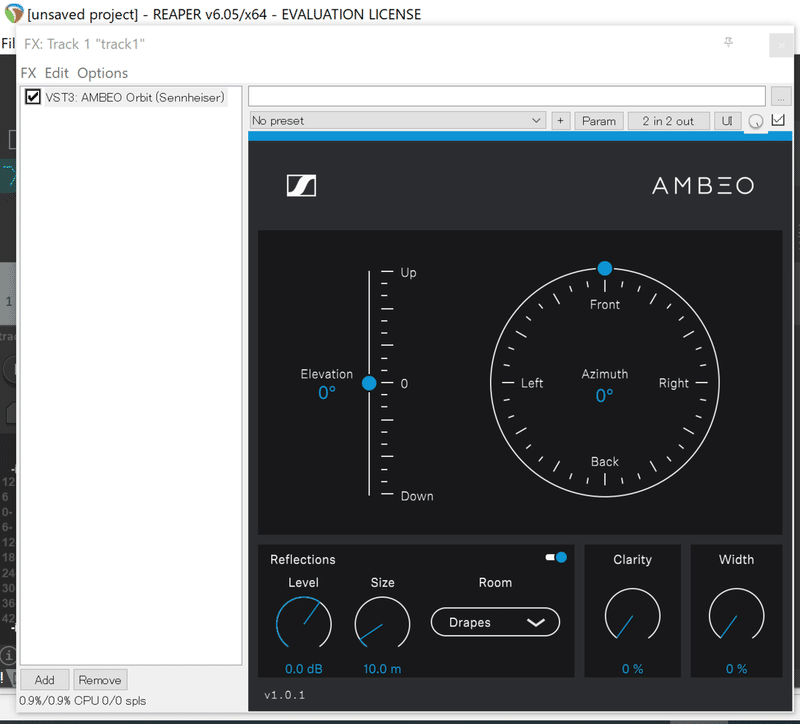Toggle AMBEO Orbit FX enabled checkbox
Viewport: 800px width, 724px height.
(33, 97)
